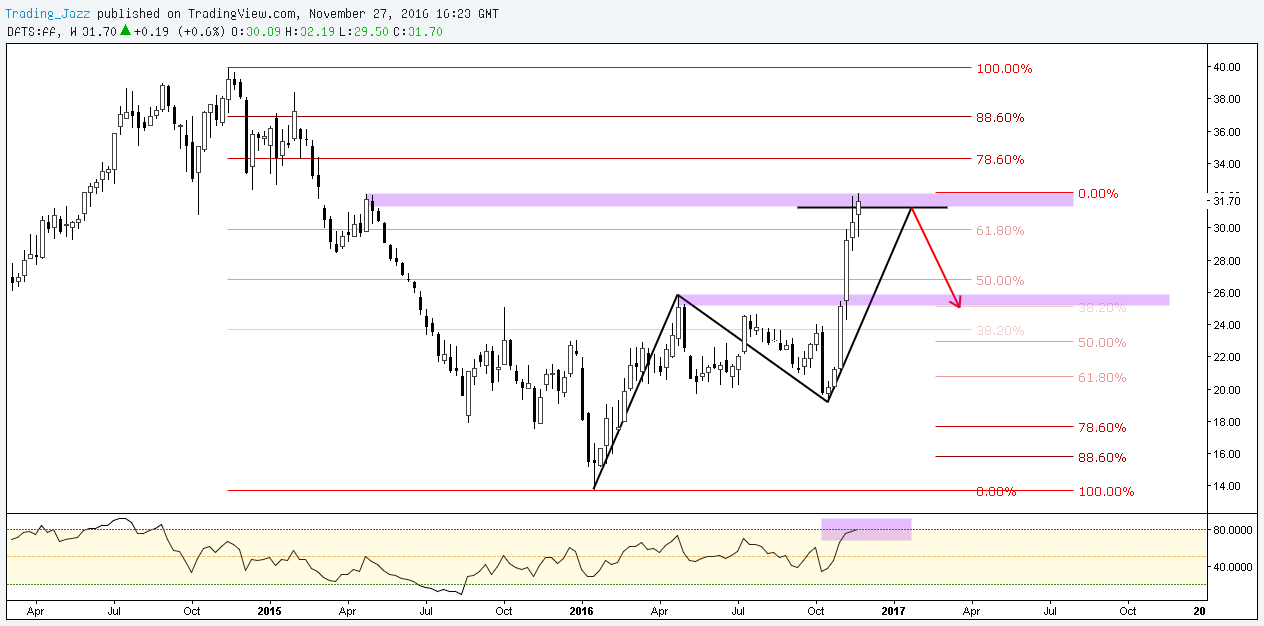Screen dimensions: 1264x626
Task: Click the 24.00 price axis value
Action: click(1227, 325)
